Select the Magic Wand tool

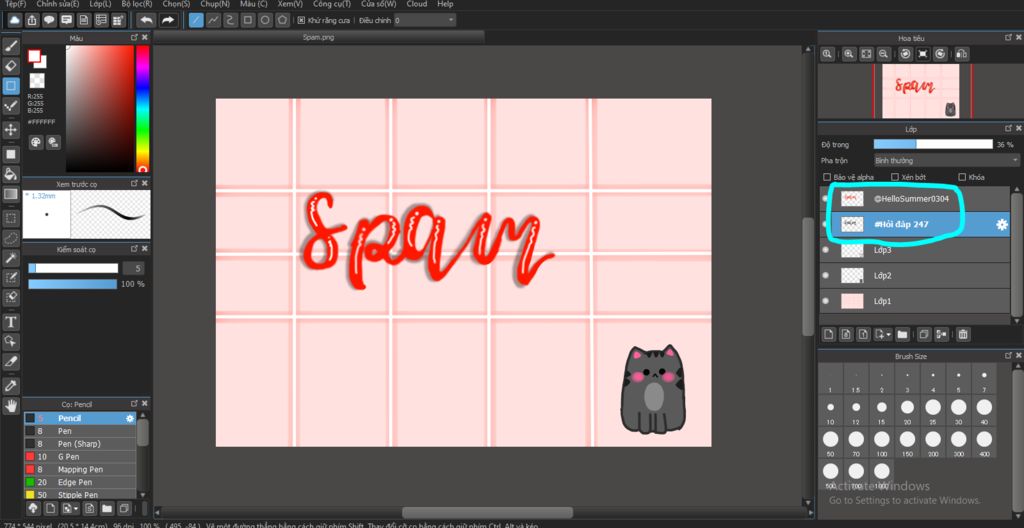pyautogui.click(x=11, y=259)
